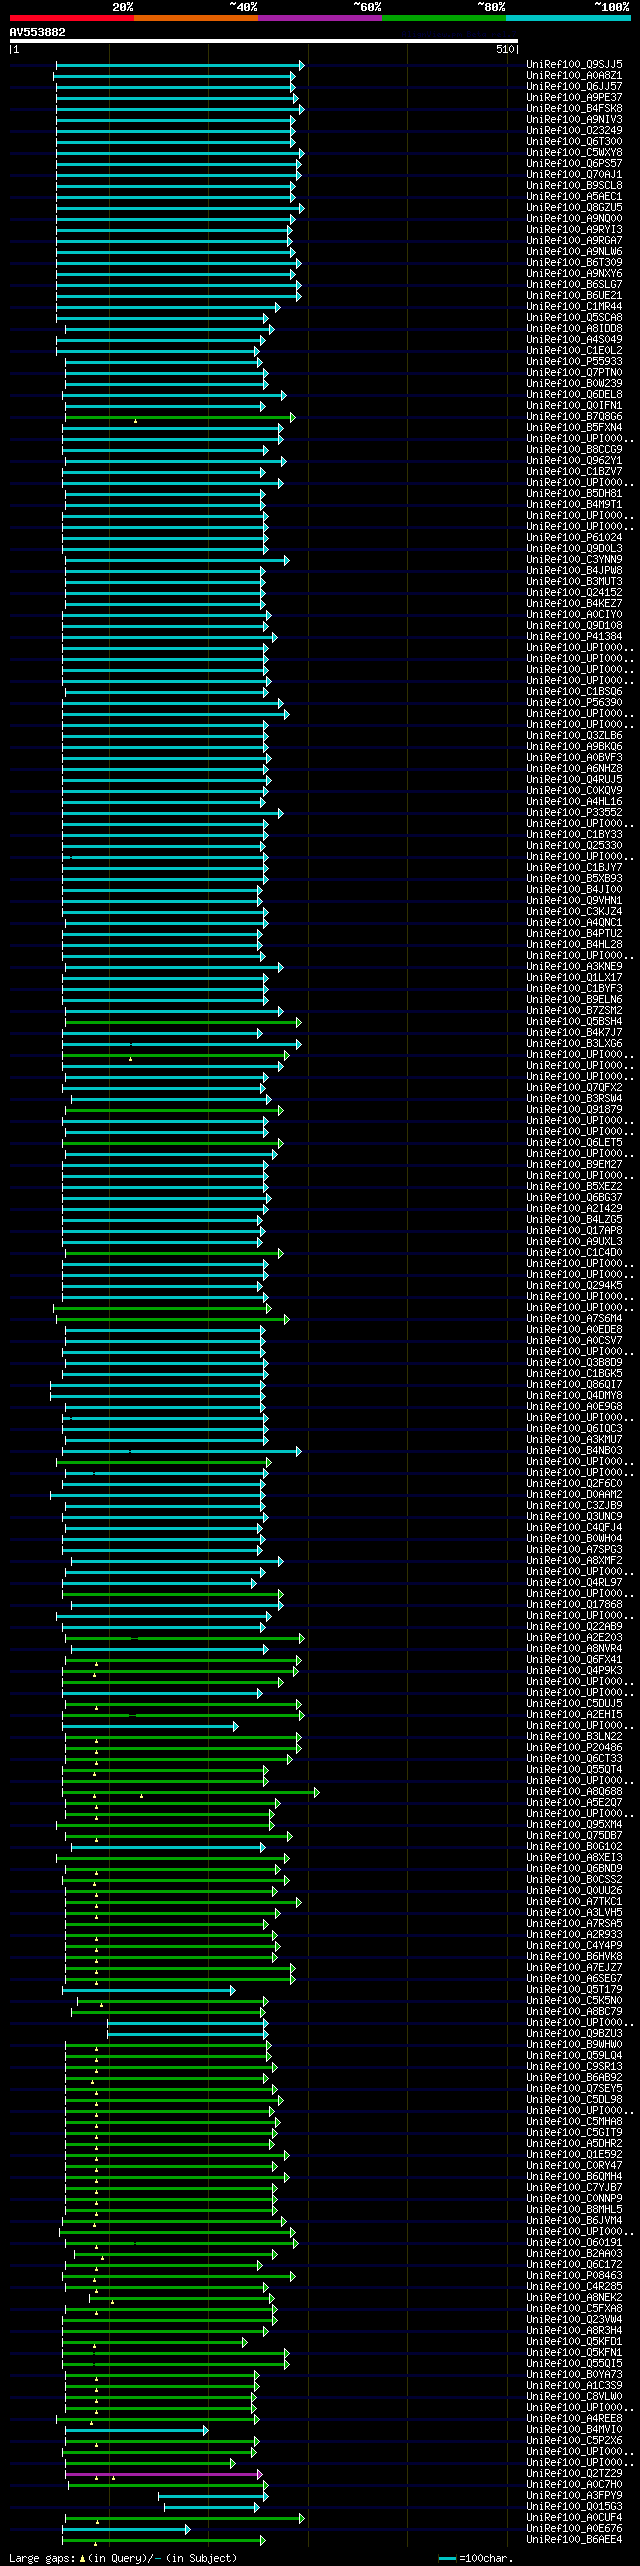Click the red ~20% identity legend segment
Image resolution: width=640 pixels, height=2566 pixels.
tap(72, 18)
